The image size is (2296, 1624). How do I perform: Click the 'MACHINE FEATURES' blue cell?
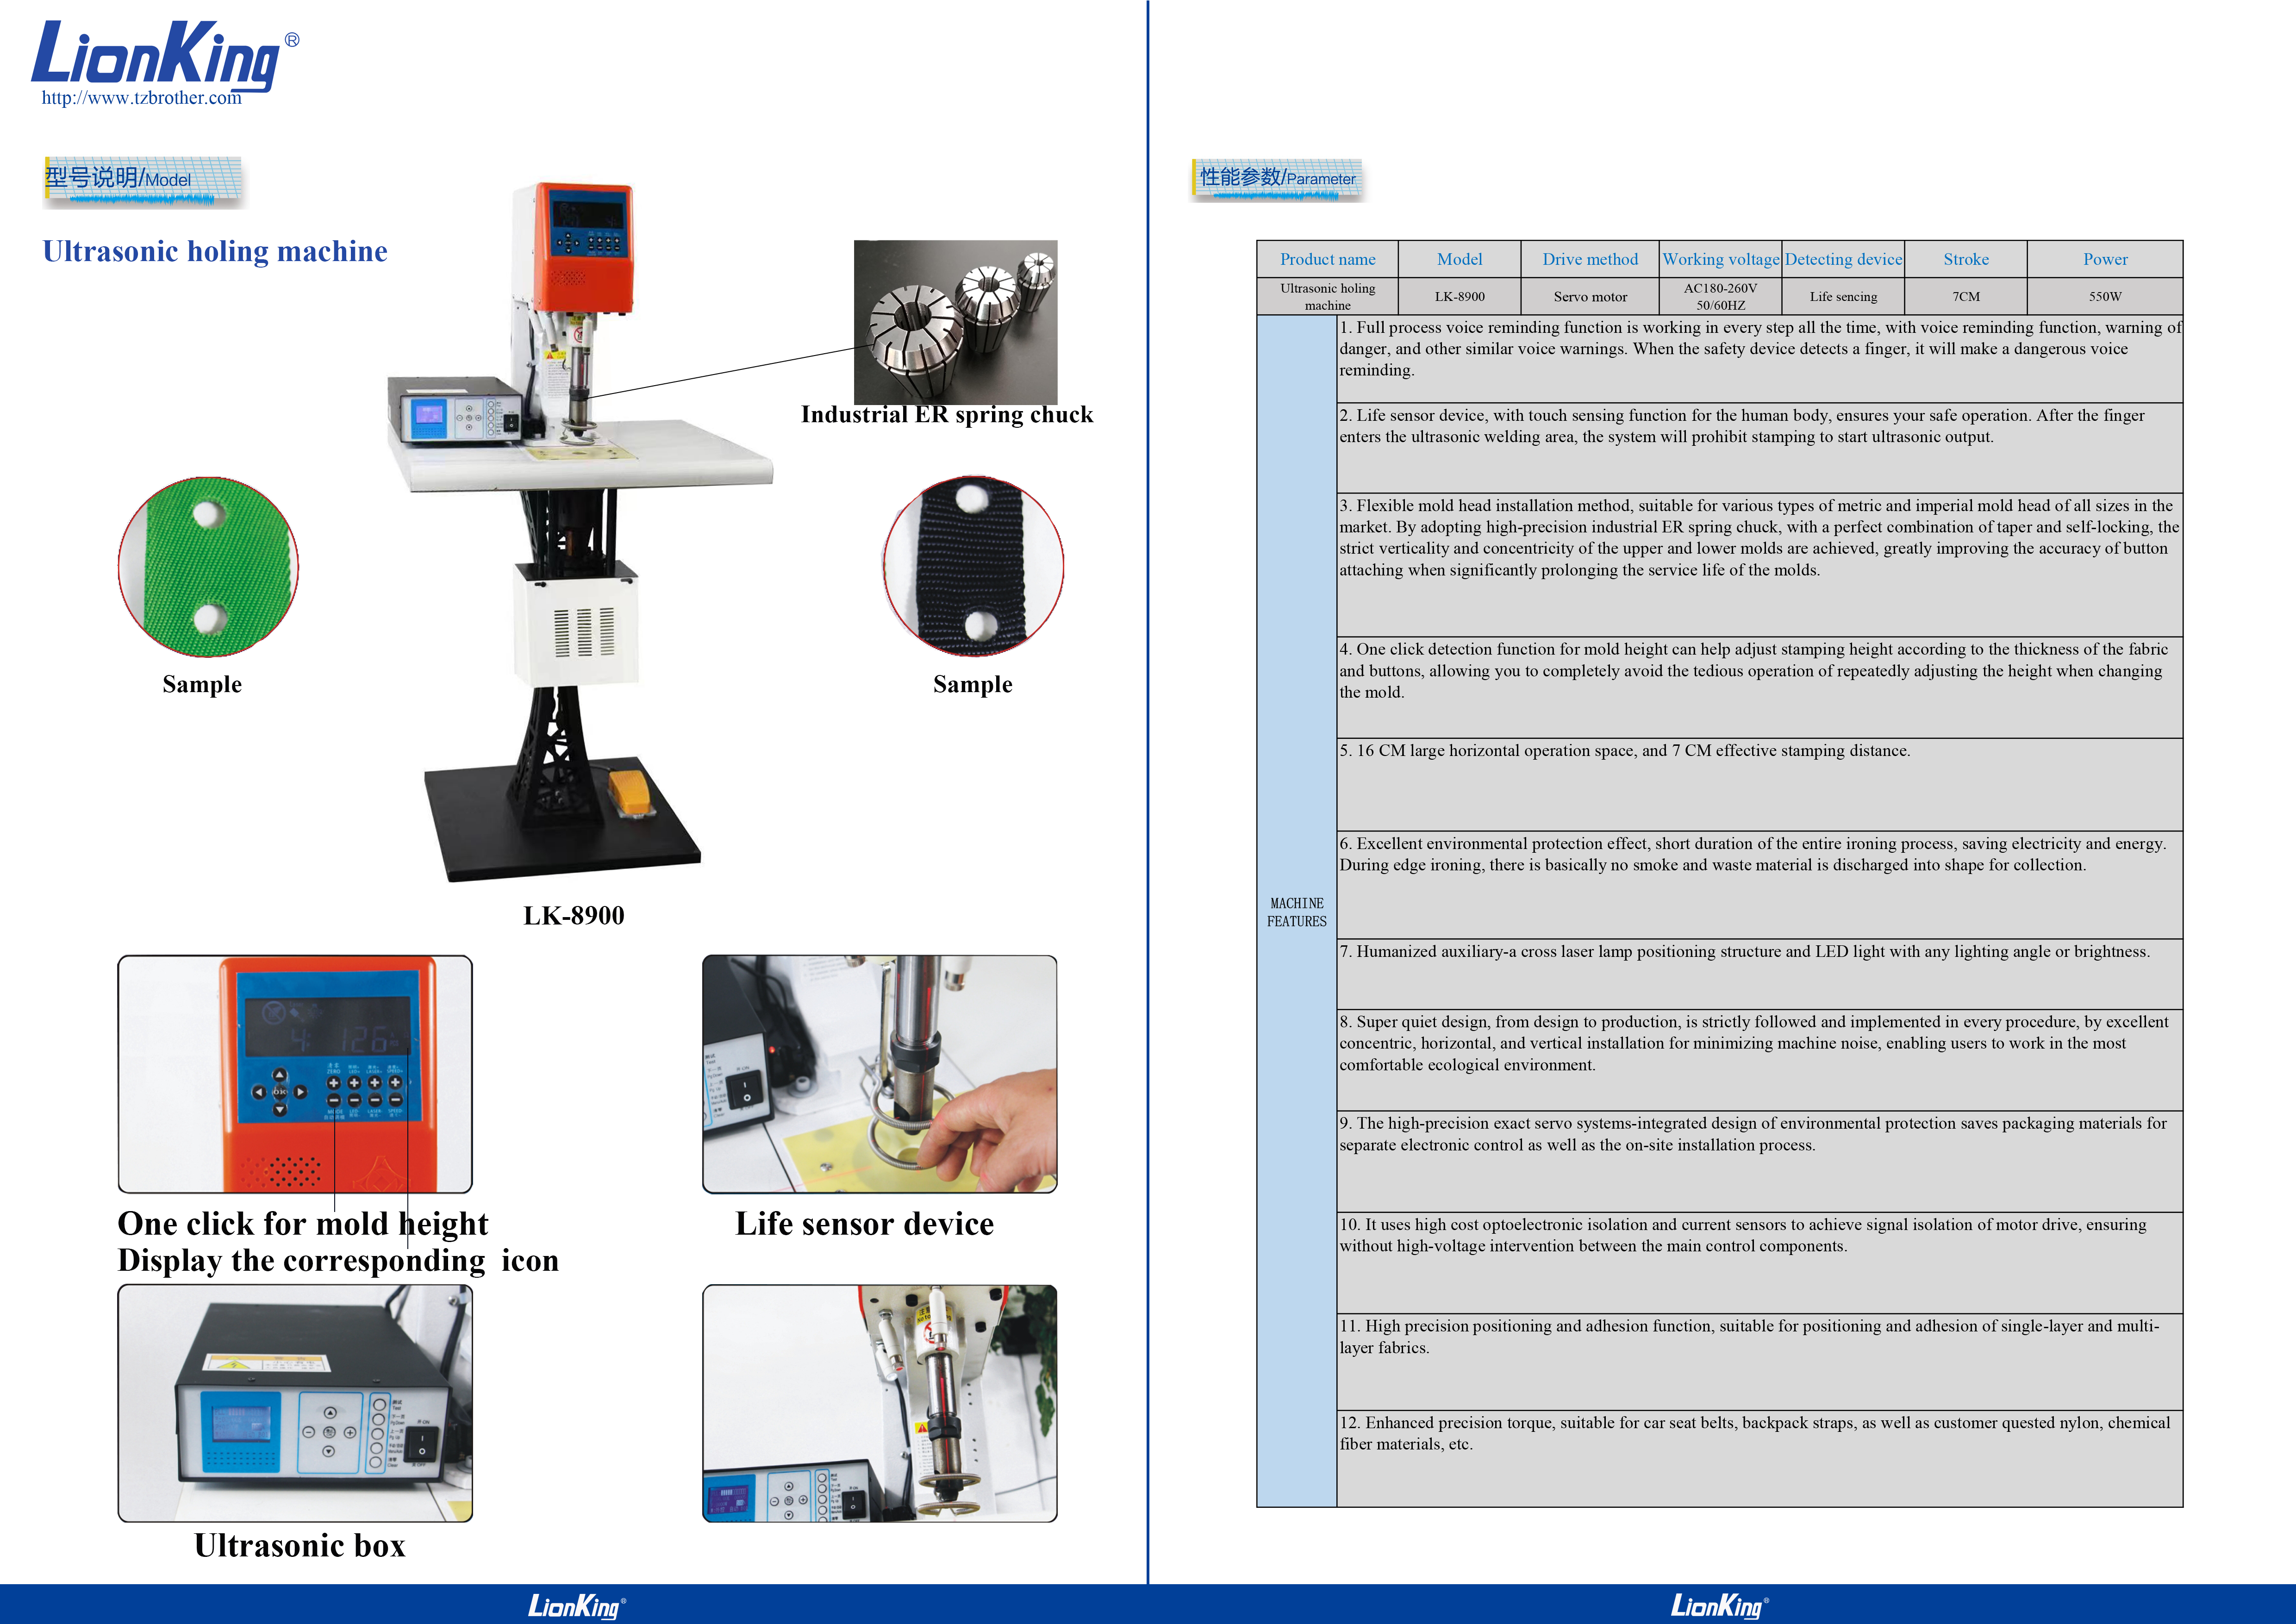point(1297,911)
